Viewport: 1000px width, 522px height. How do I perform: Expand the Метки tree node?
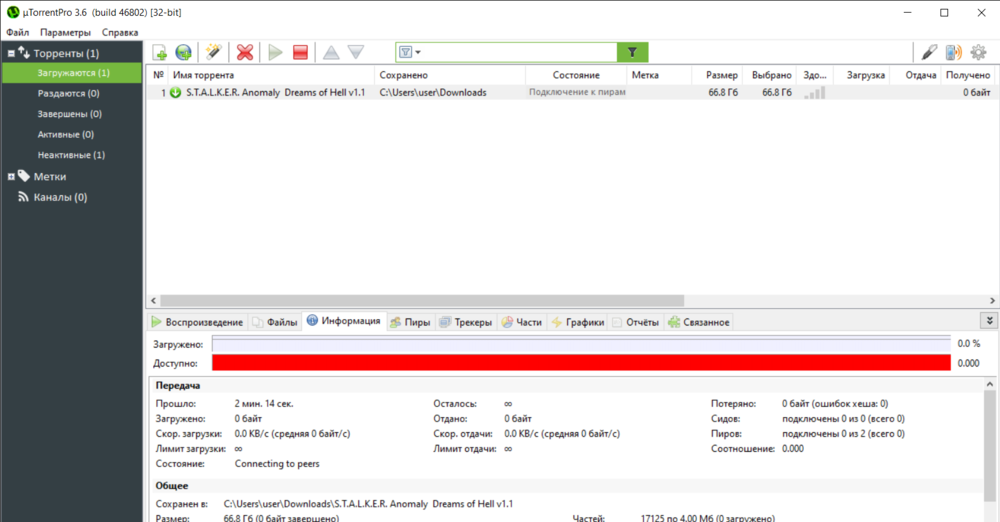click(x=11, y=177)
